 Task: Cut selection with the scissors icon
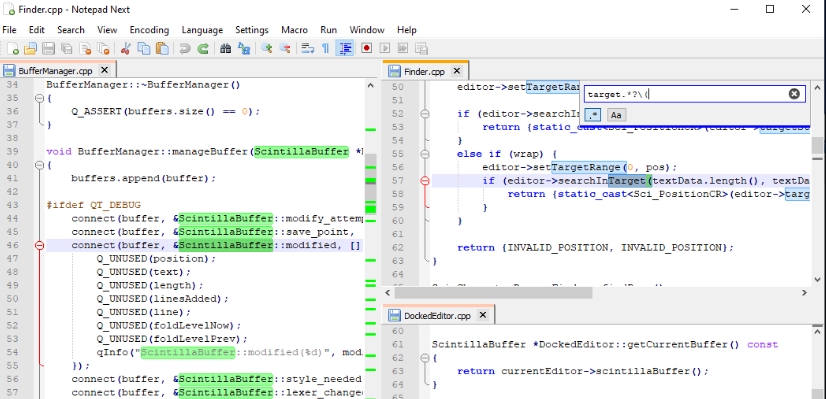[125, 48]
